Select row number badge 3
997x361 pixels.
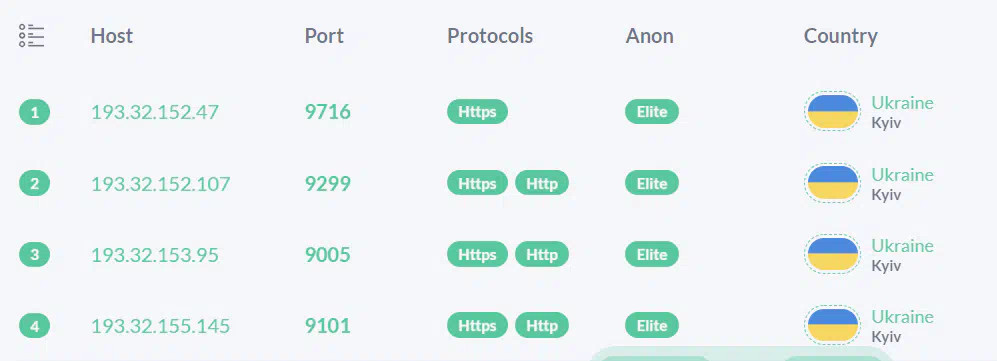coord(34,255)
